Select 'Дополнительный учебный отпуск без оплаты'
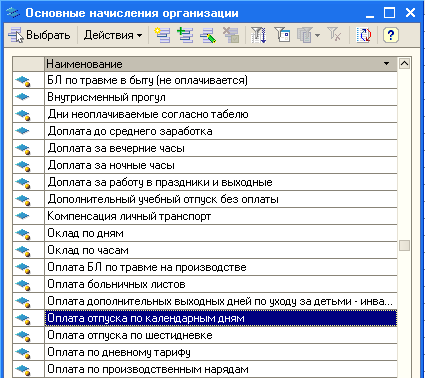Image resolution: width=425 pixels, height=378 pixels. click(x=221, y=199)
